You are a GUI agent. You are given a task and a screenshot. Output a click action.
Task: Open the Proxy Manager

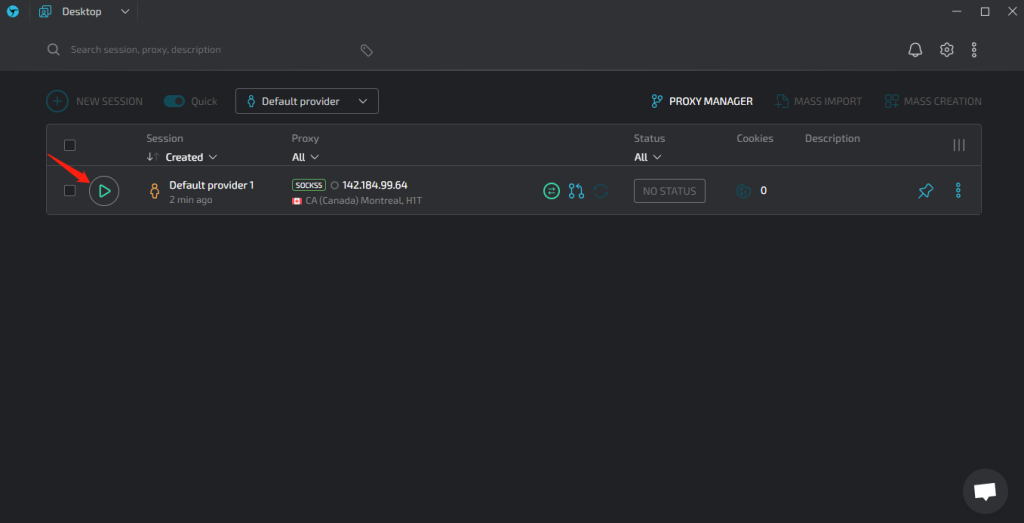tap(701, 101)
